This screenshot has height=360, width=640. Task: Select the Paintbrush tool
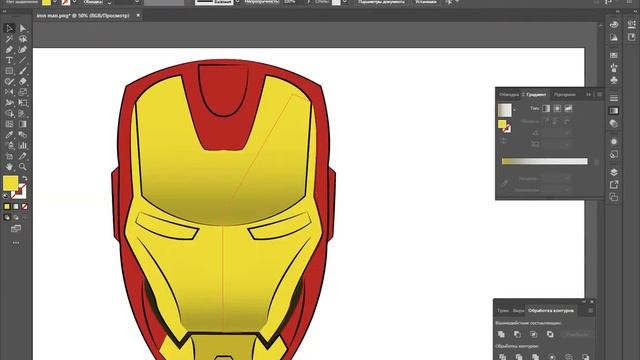(23, 71)
